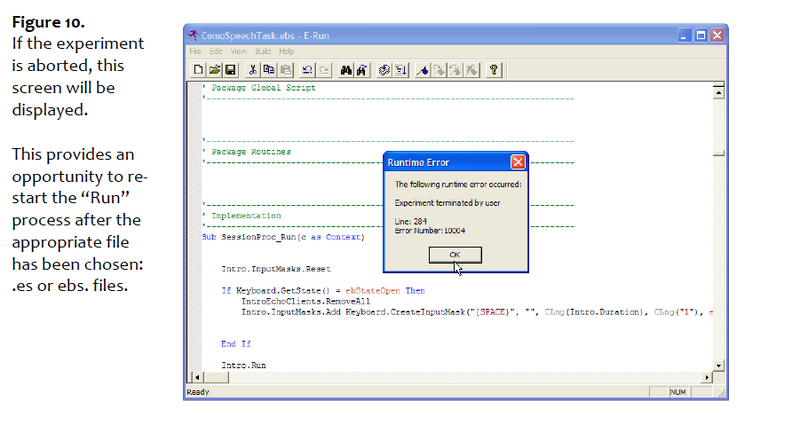The width and height of the screenshot is (800, 425).
Task: Click the Cut scissors icon
Action: tap(252, 70)
